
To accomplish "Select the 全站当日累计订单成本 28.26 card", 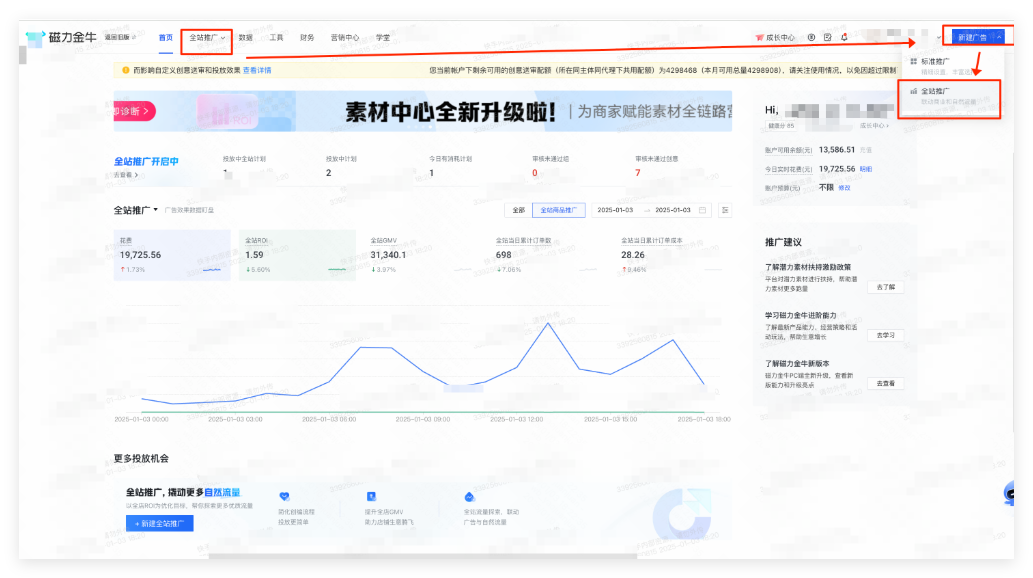I will coord(673,255).
